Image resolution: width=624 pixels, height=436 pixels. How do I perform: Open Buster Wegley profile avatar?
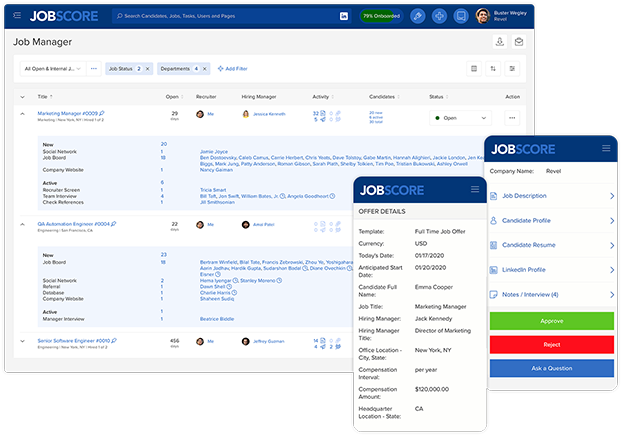coord(483,16)
